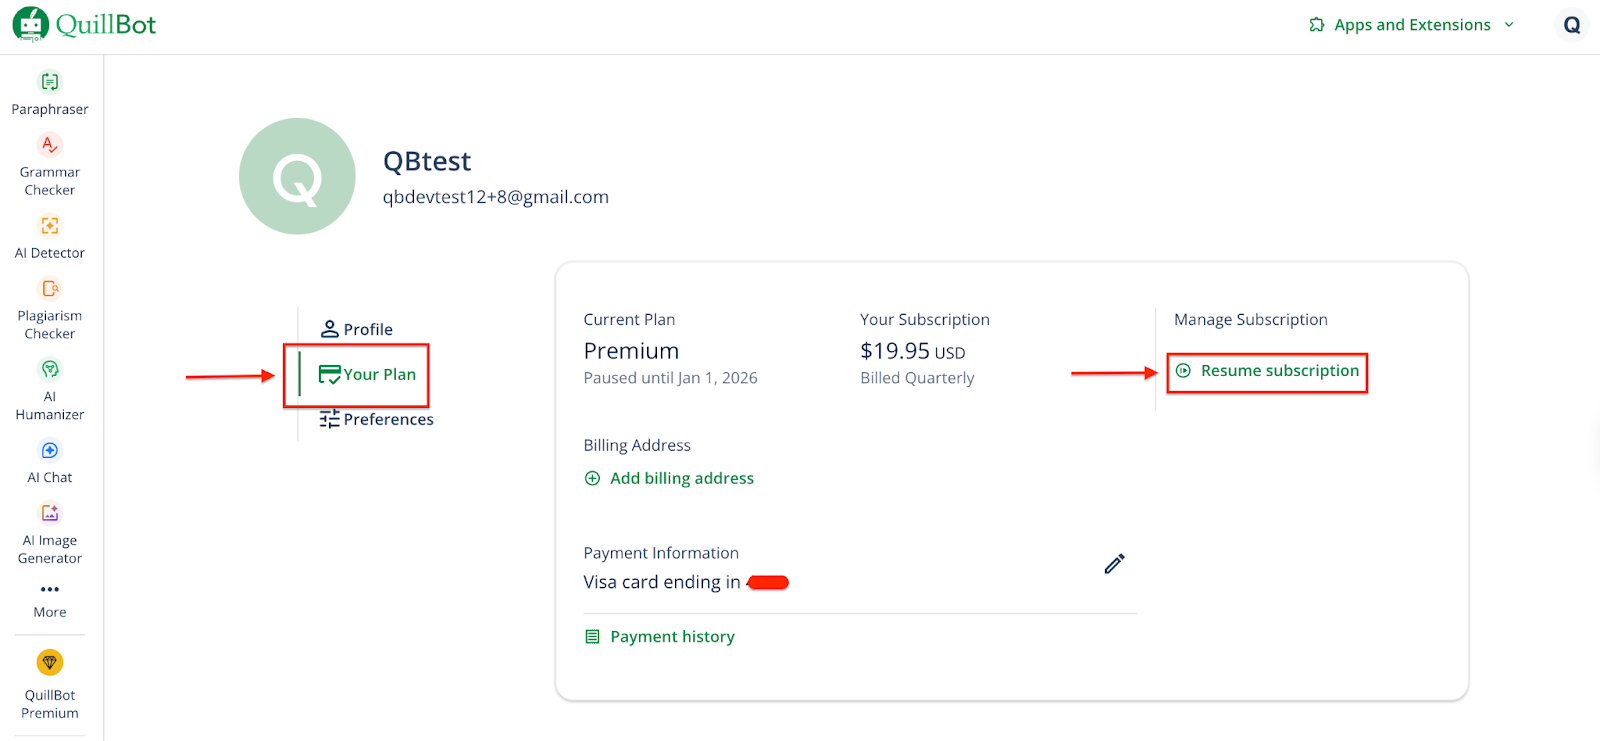Image resolution: width=1600 pixels, height=741 pixels.
Task: Open the AI Image Generator icon
Action: 50,514
